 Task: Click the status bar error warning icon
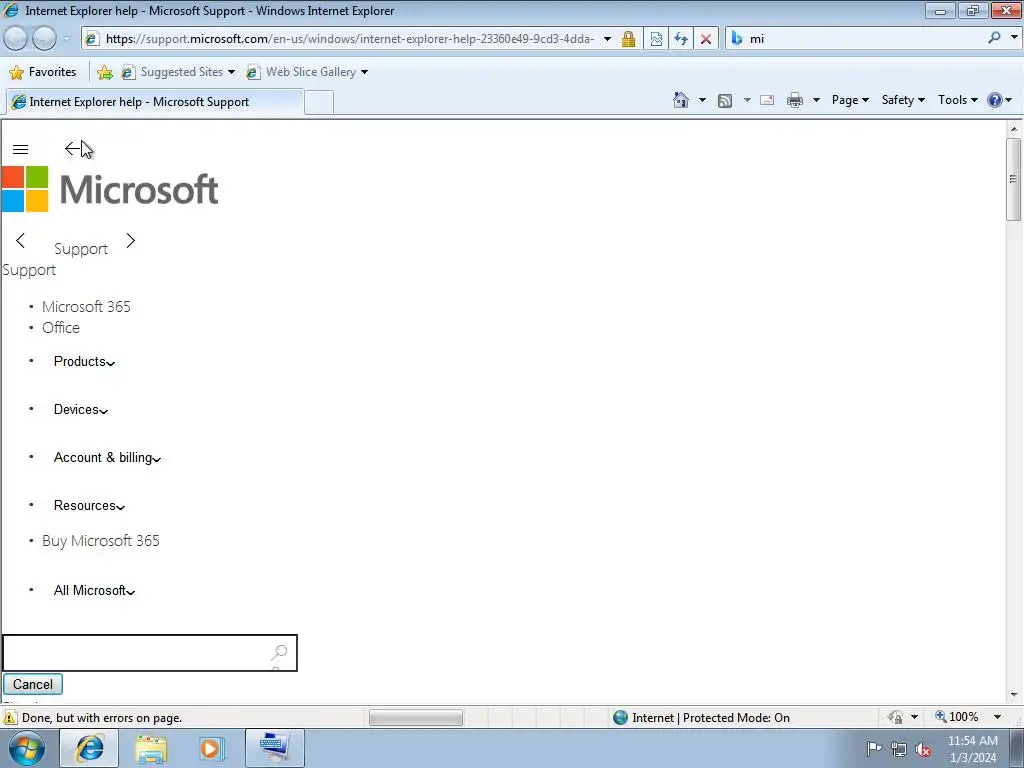point(10,718)
